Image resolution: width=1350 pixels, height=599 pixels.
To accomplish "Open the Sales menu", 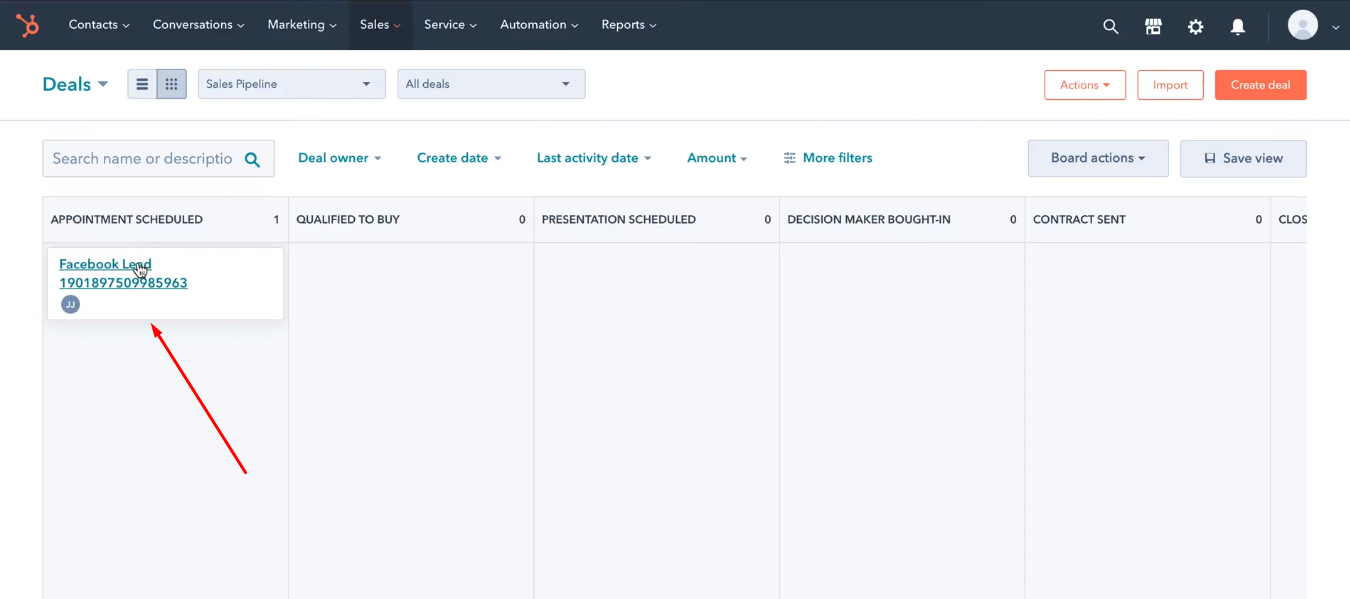I will (x=380, y=25).
